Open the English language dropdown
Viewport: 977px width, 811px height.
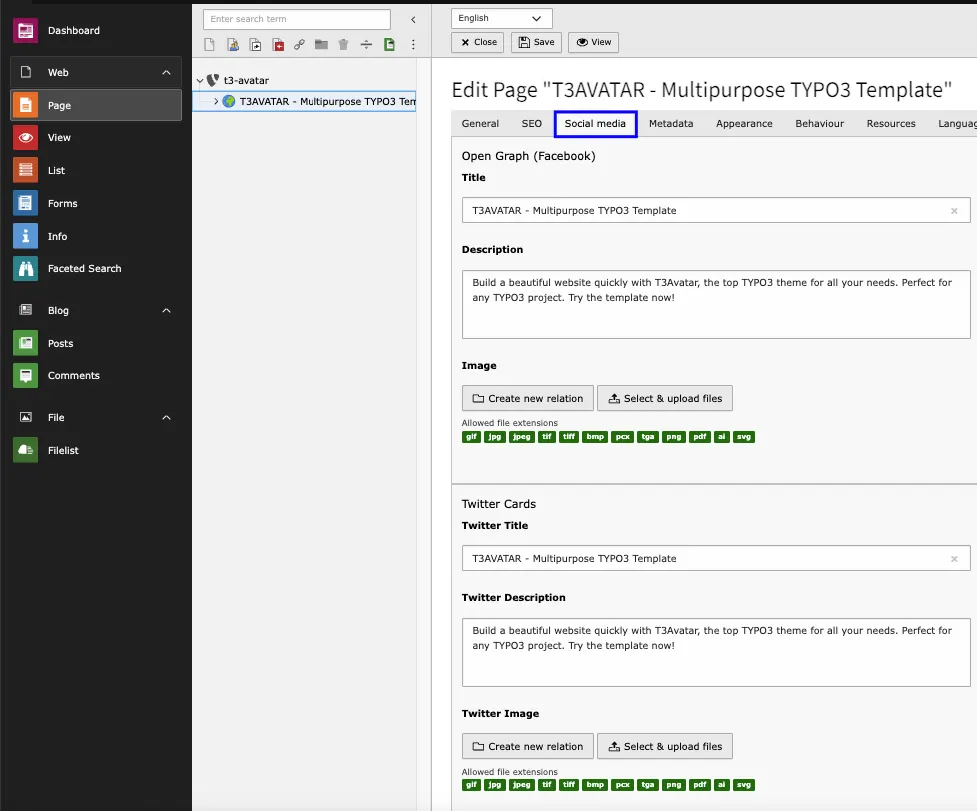pos(502,18)
